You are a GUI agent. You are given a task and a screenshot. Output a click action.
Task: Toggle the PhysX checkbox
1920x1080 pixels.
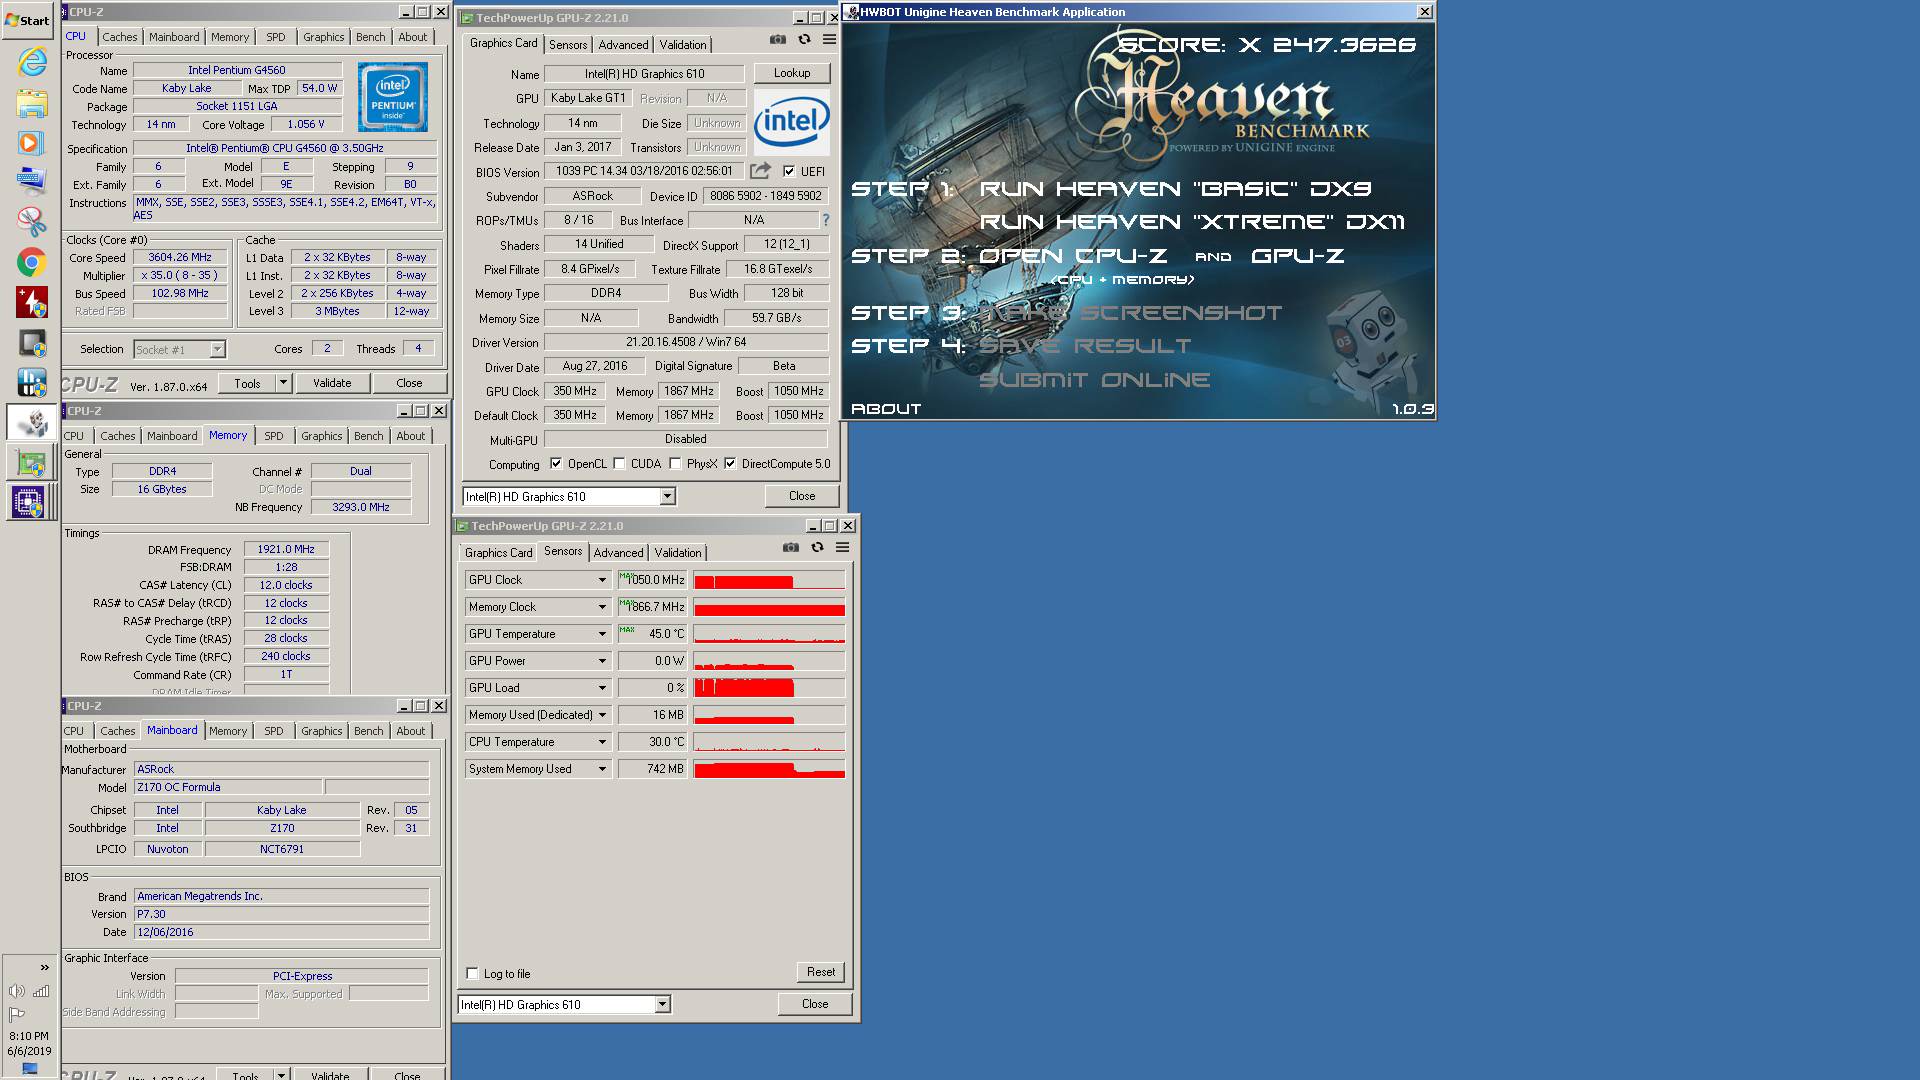pyautogui.click(x=676, y=464)
